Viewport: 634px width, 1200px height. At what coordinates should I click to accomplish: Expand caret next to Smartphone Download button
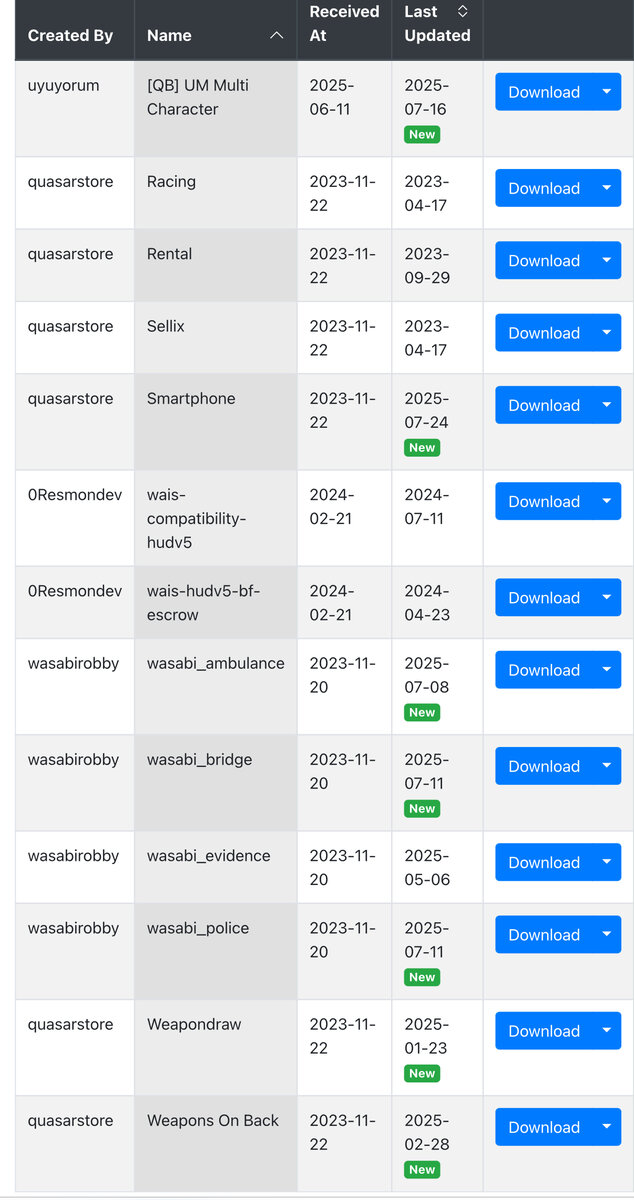[606, 405]
